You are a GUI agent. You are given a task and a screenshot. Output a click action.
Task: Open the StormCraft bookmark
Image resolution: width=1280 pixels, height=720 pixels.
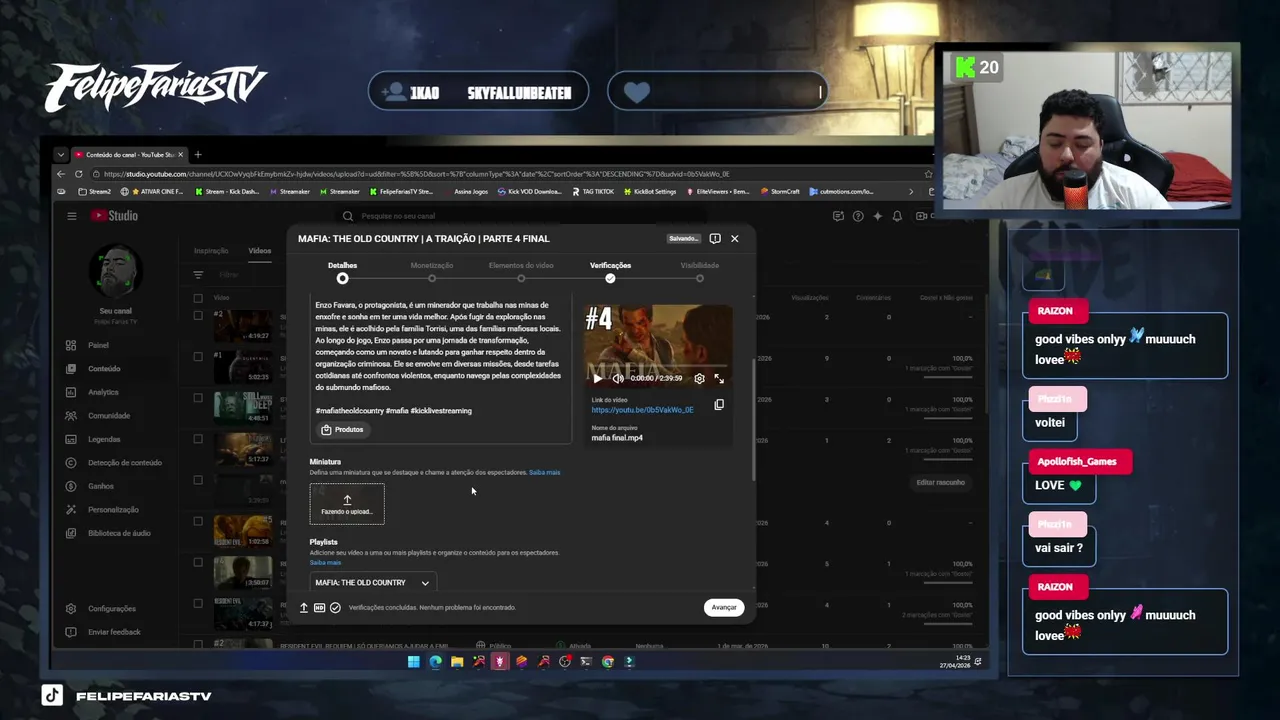point(780,192)
